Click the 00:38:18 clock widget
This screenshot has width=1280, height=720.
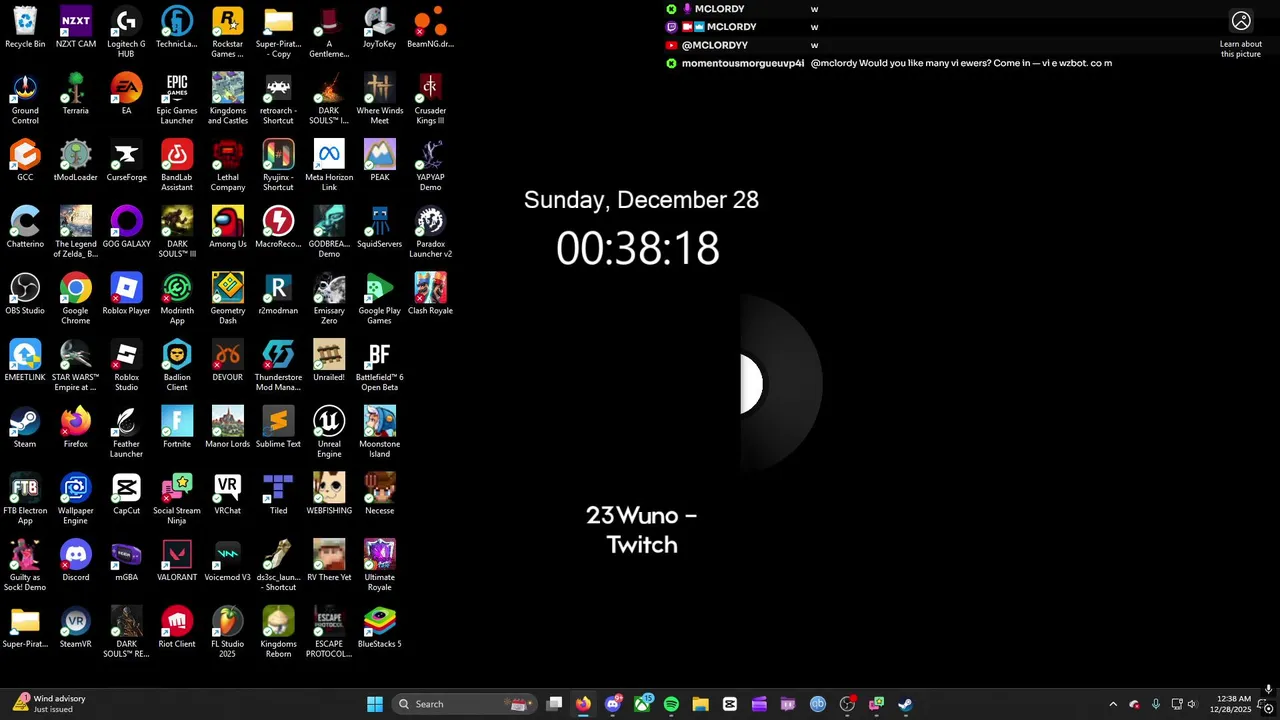pos(638,248)
